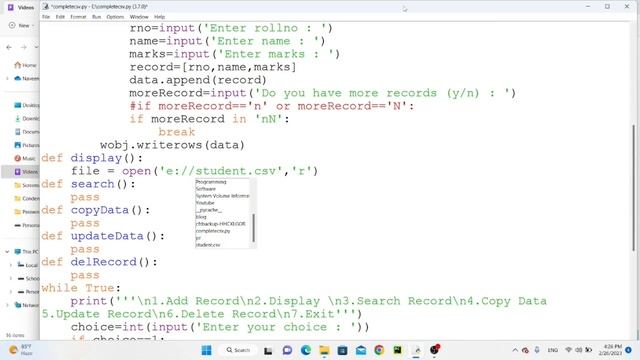This screenshot has height=360, width=640.
Task: Open the Run menu in IDLE
Action: coord(96,17)
